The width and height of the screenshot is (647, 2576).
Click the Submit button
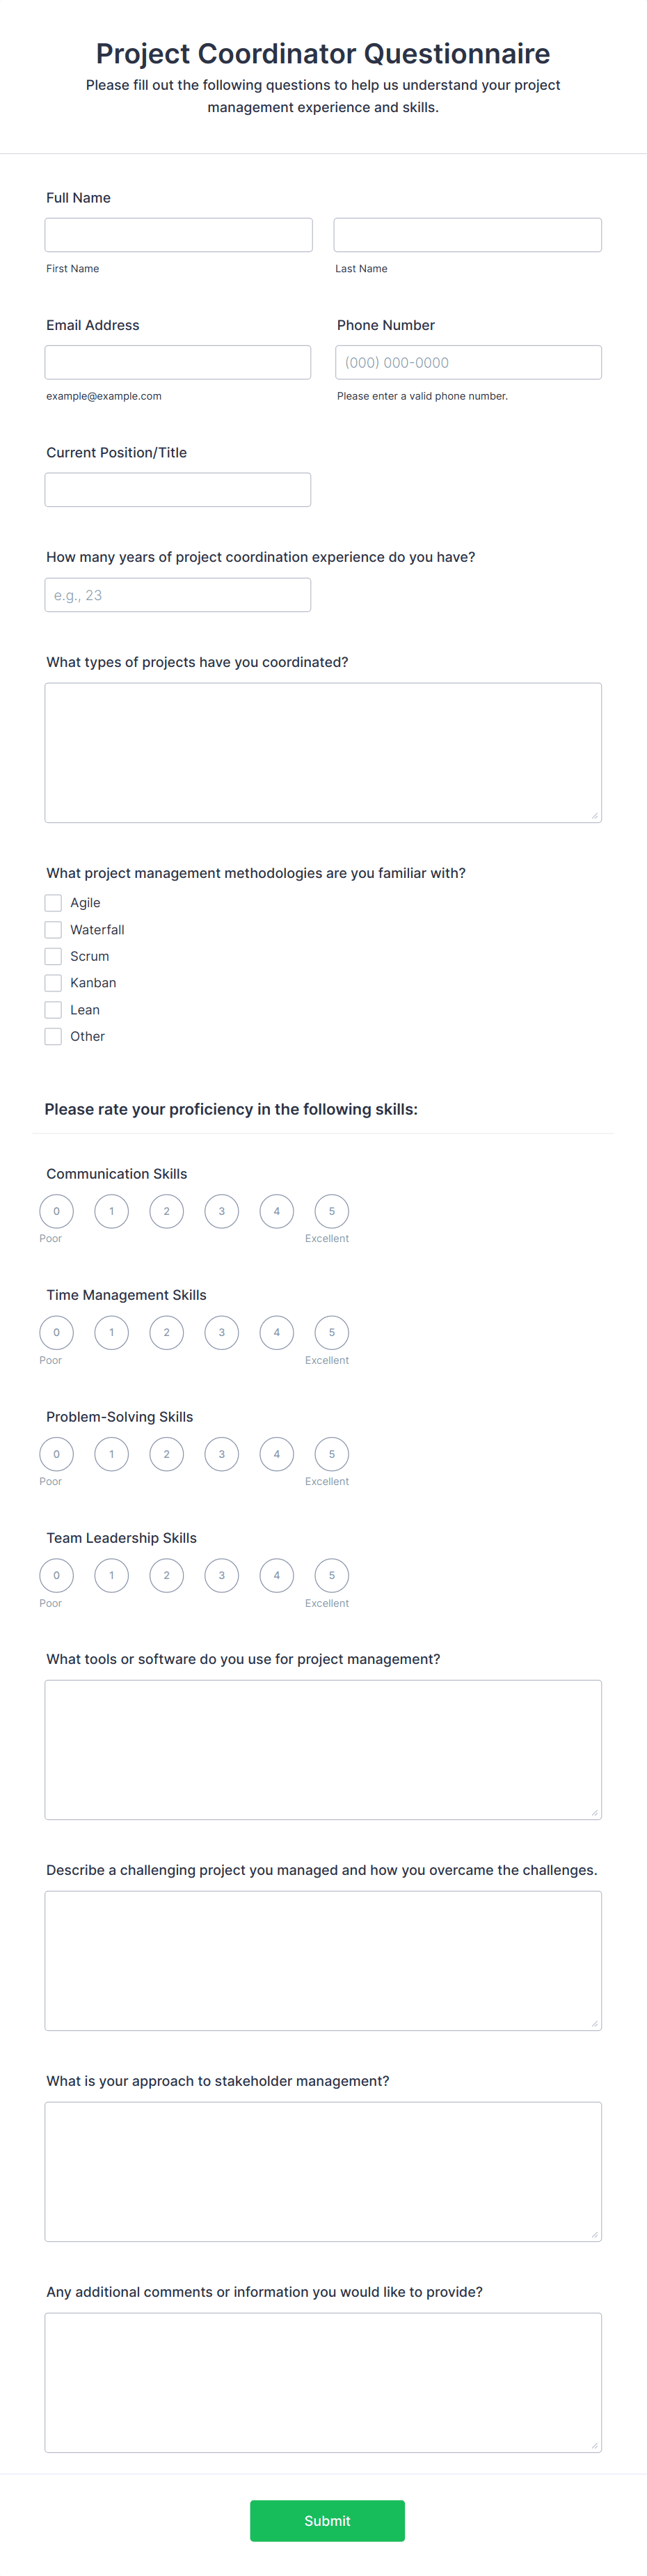pyautogui.click(x=327, y=2521)
